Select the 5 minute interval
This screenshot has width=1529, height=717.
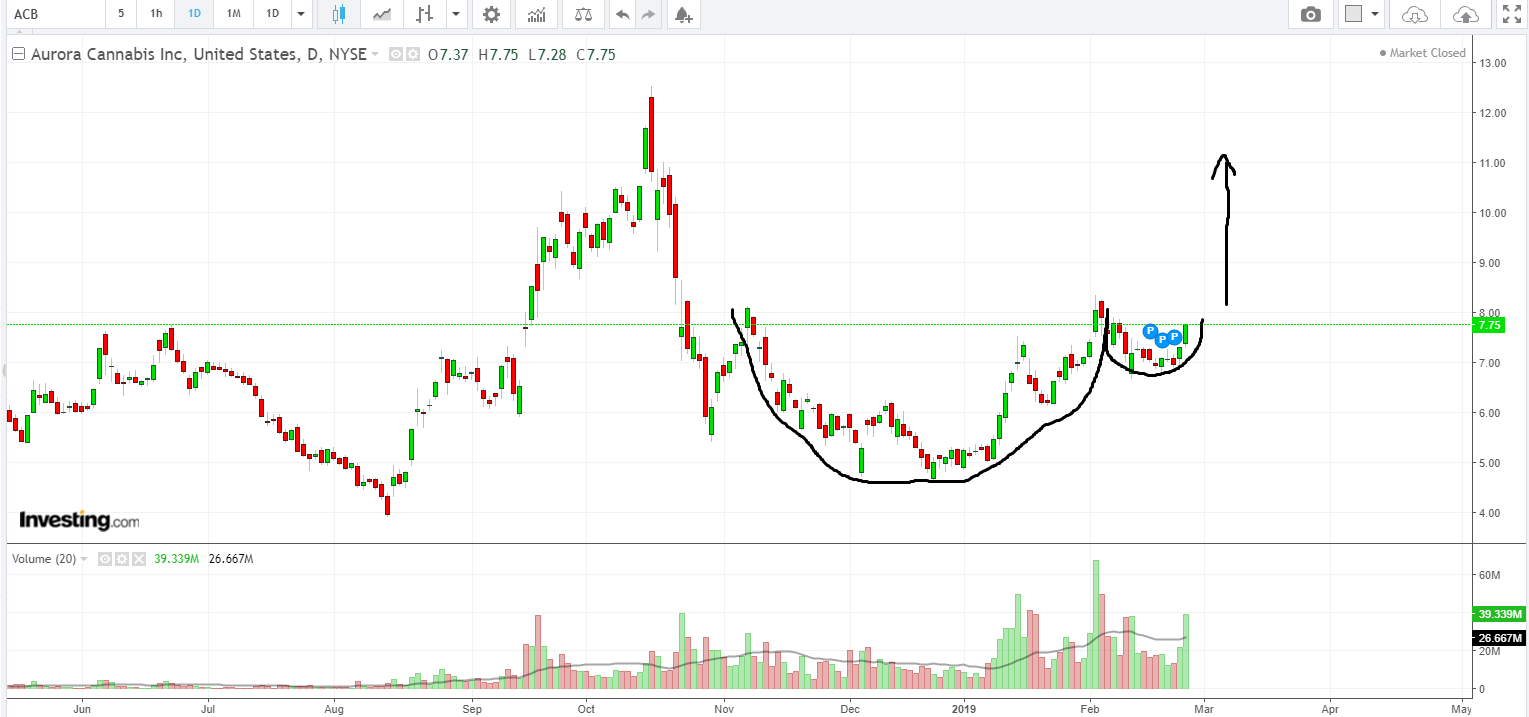(121, 14)
